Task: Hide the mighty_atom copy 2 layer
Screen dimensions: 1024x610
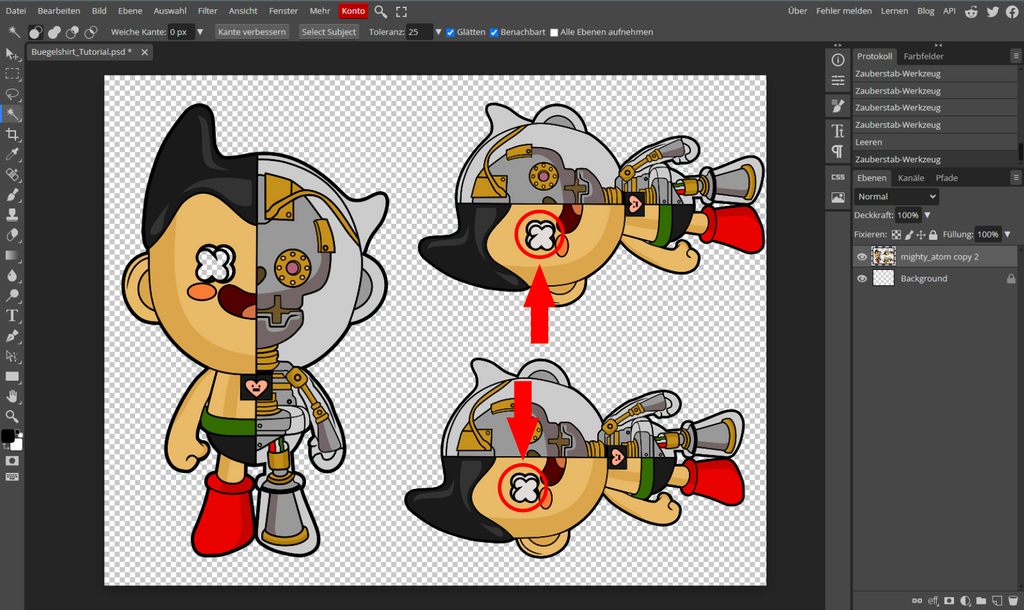Action: (x=861, y=257)
